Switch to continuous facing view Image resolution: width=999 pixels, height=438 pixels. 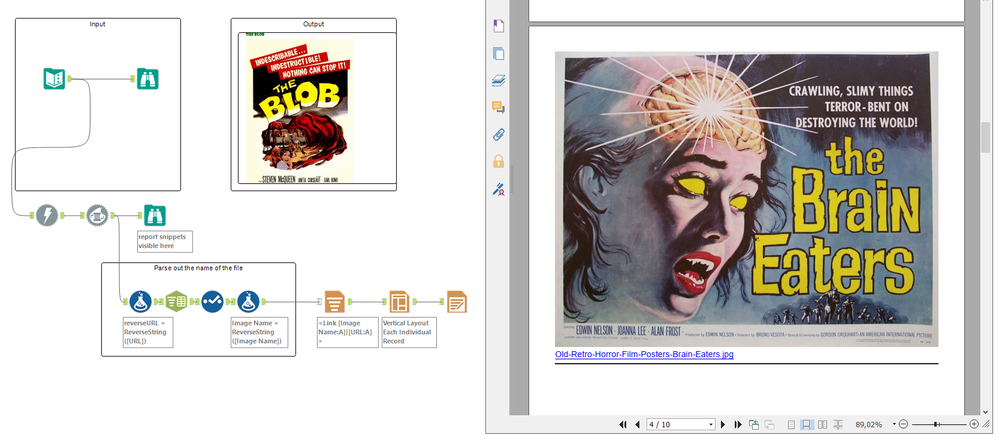(x=838, y=425)
